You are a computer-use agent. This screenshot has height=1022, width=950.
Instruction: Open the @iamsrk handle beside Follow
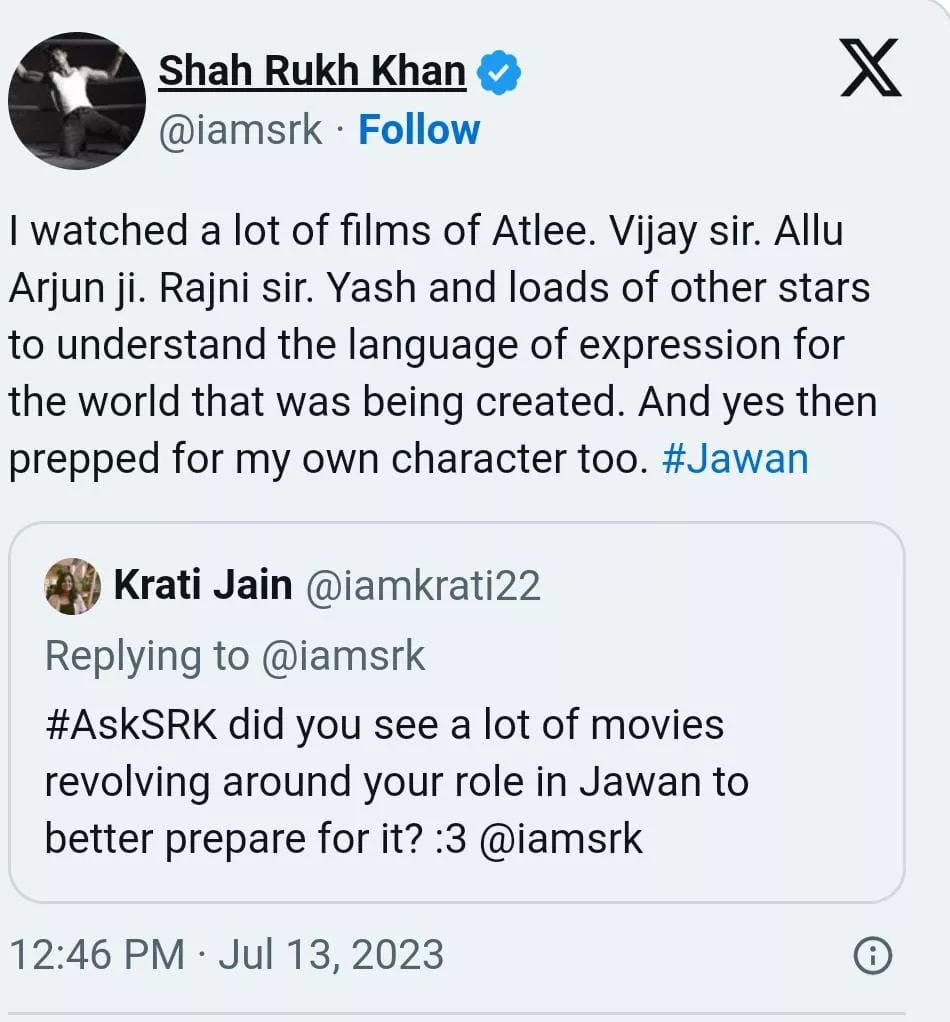[x=240, y=130]
